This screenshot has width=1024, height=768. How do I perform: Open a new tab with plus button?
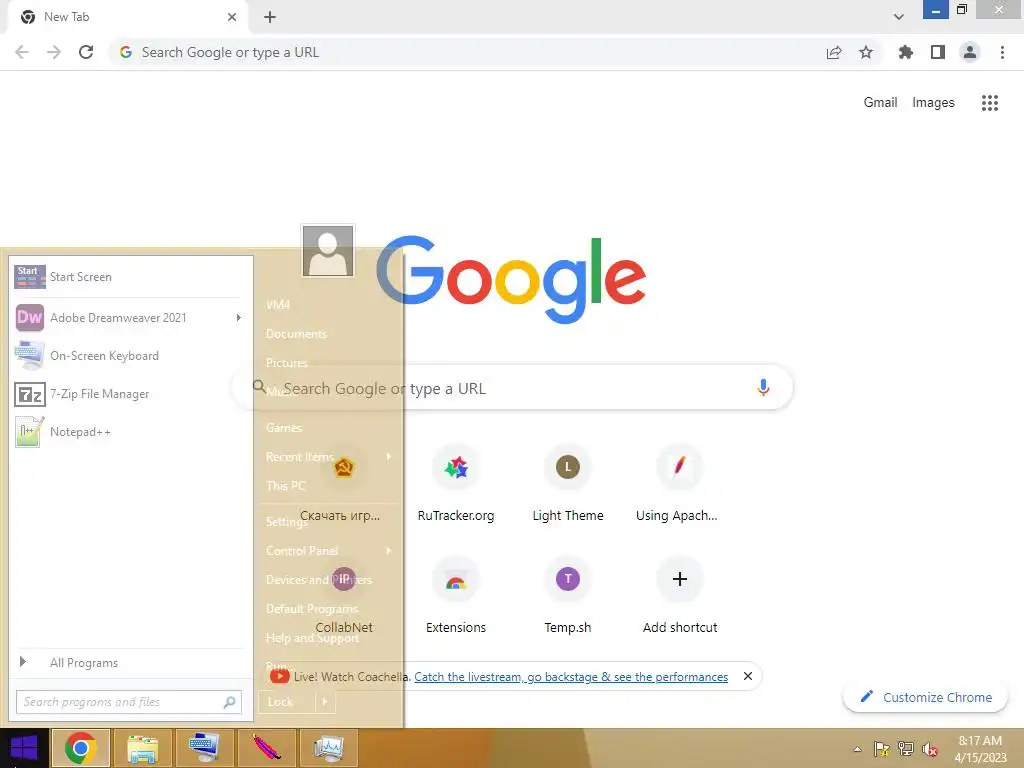[x=270, y=17]
